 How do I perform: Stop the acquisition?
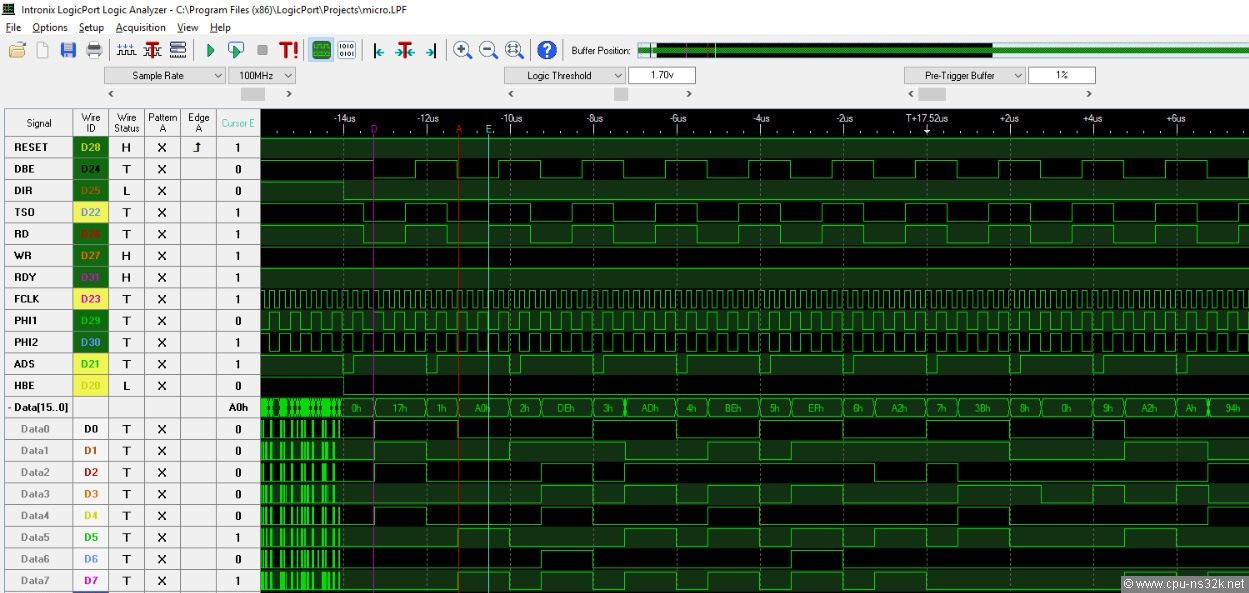262,50
